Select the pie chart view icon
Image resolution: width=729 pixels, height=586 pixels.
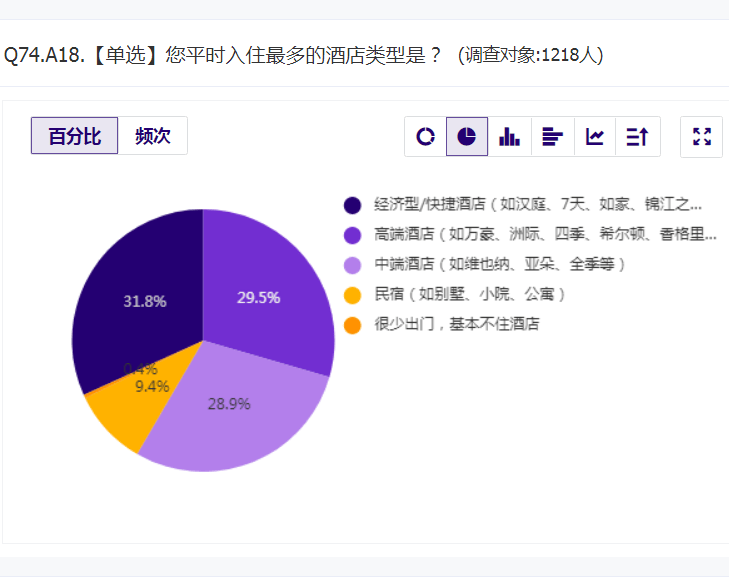(x=467, y=137)
